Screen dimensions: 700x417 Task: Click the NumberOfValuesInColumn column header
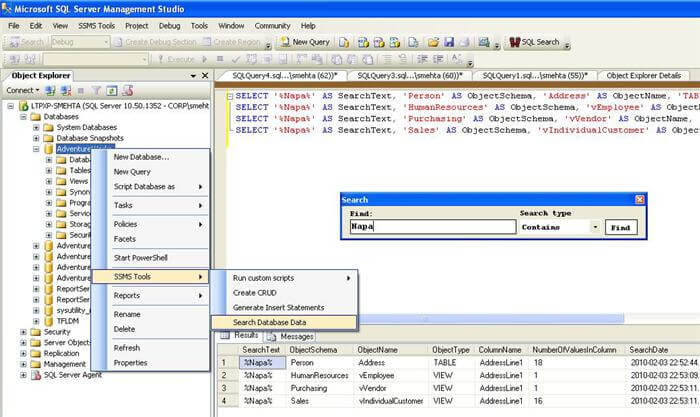578,350
